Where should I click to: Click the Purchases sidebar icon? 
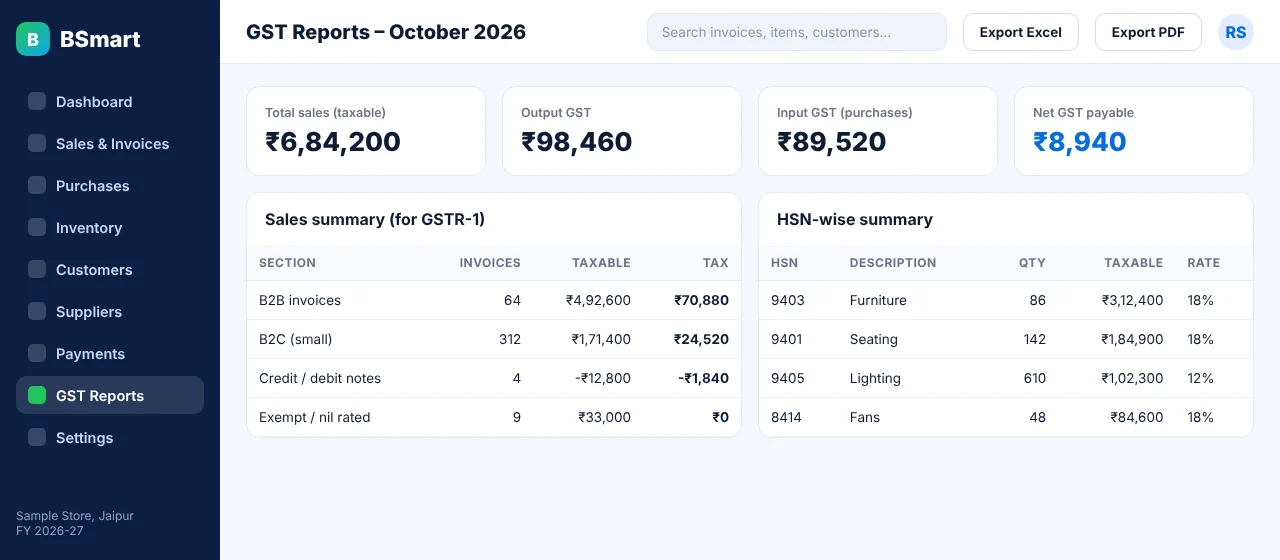coord(37,185)
